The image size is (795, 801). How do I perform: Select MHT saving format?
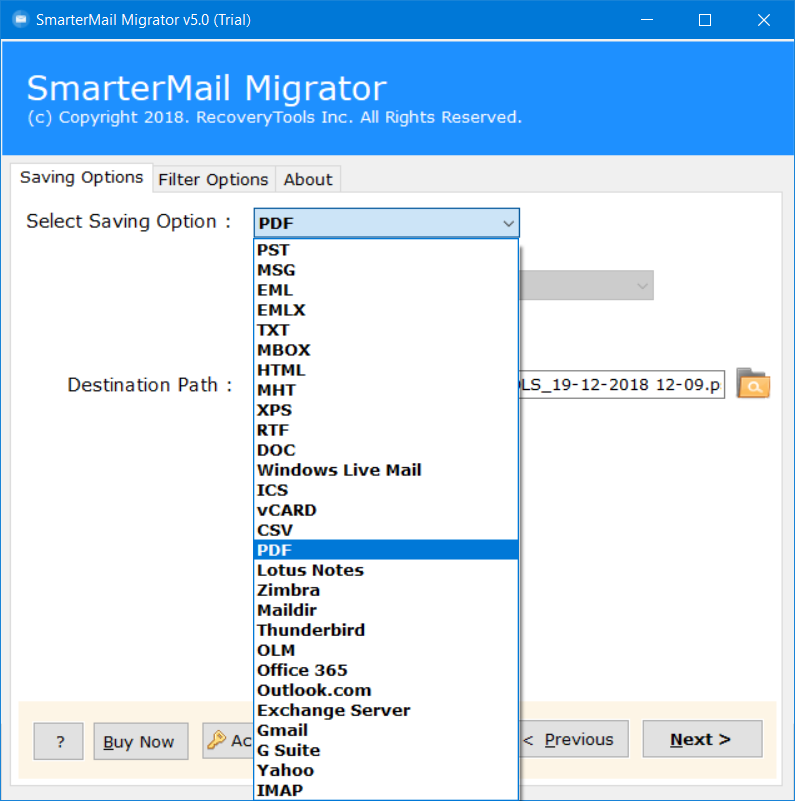coord(386,390)
